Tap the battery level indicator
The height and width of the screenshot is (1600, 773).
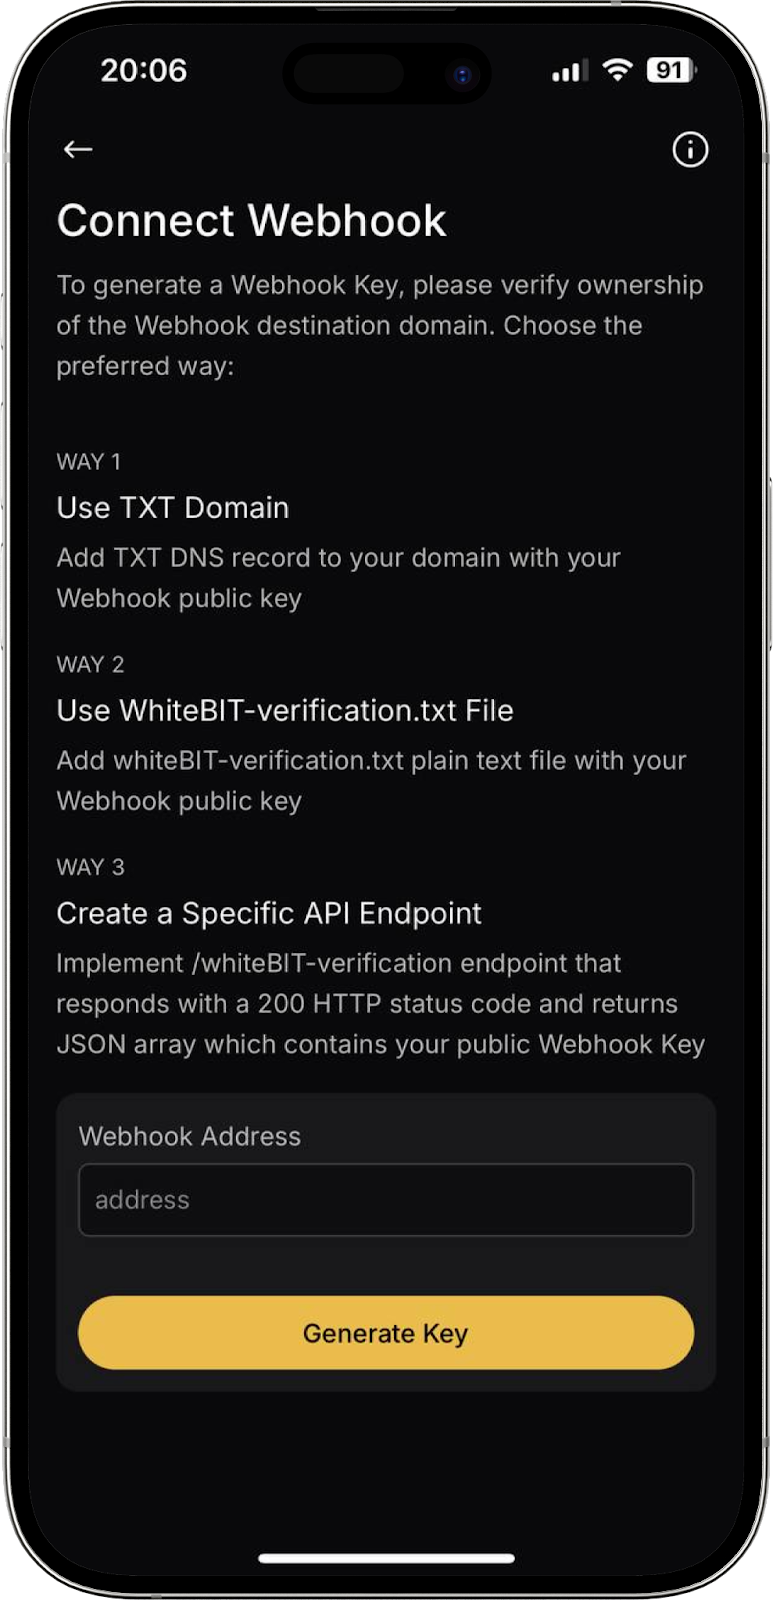point(671,70)
